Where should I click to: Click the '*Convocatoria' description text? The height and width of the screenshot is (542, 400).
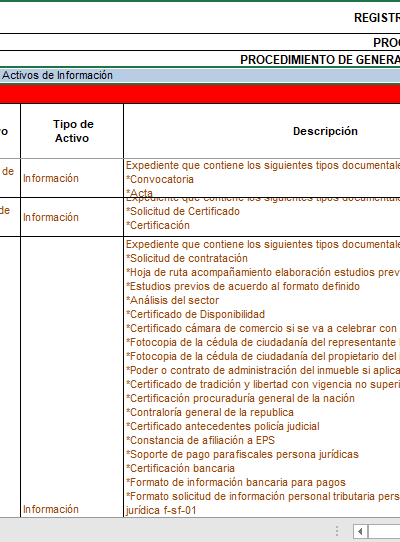160,179
